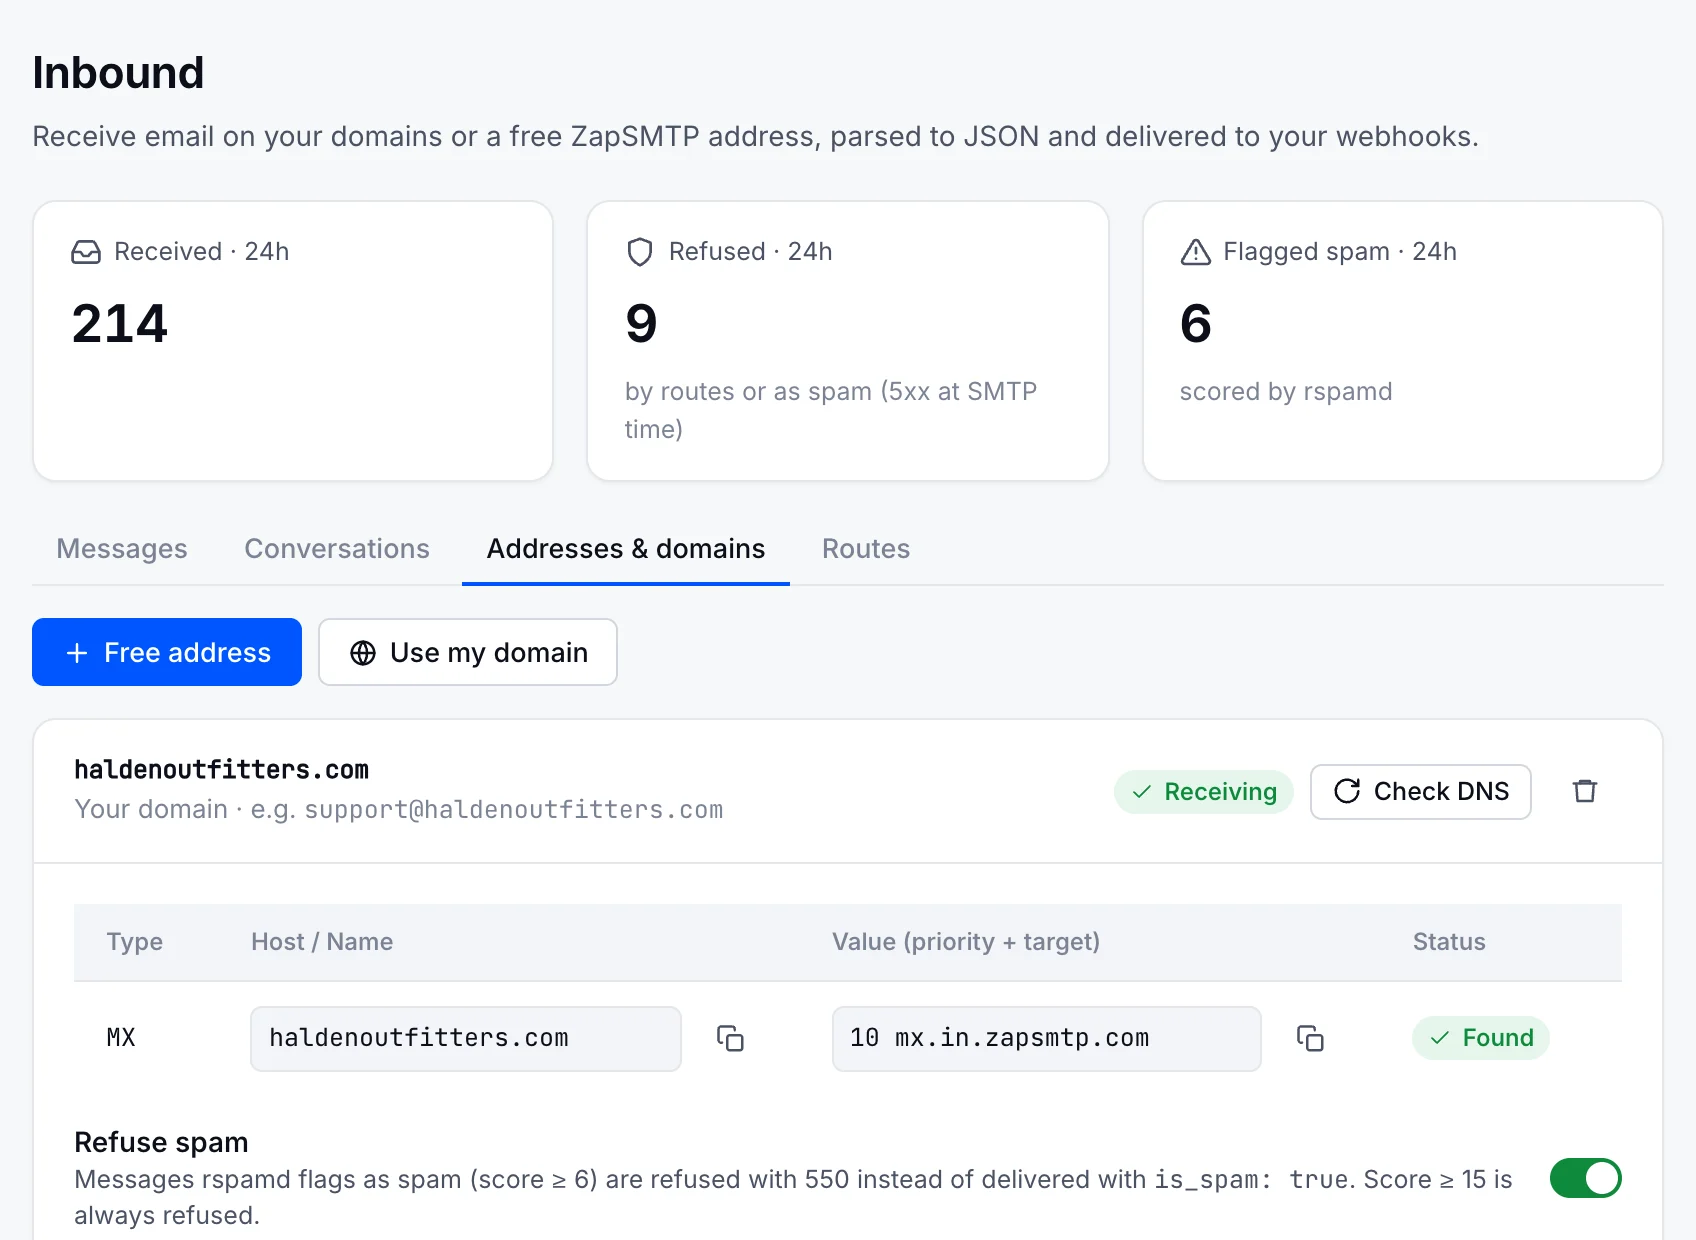Click the flagged spam count 6
Image resolution: width=1696 pixels, height=1240 pixels.
(1196, 324)
